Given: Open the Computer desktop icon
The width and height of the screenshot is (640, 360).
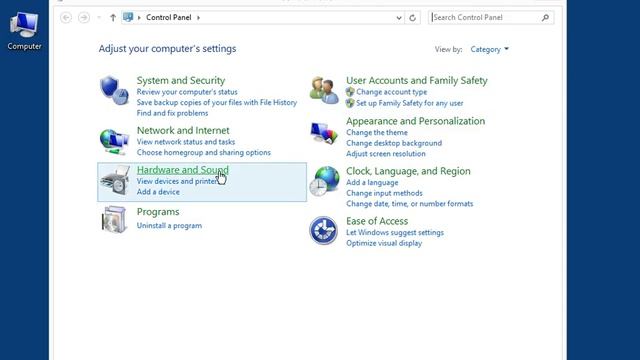Looking at the screenshot, I should pos(24,31).
